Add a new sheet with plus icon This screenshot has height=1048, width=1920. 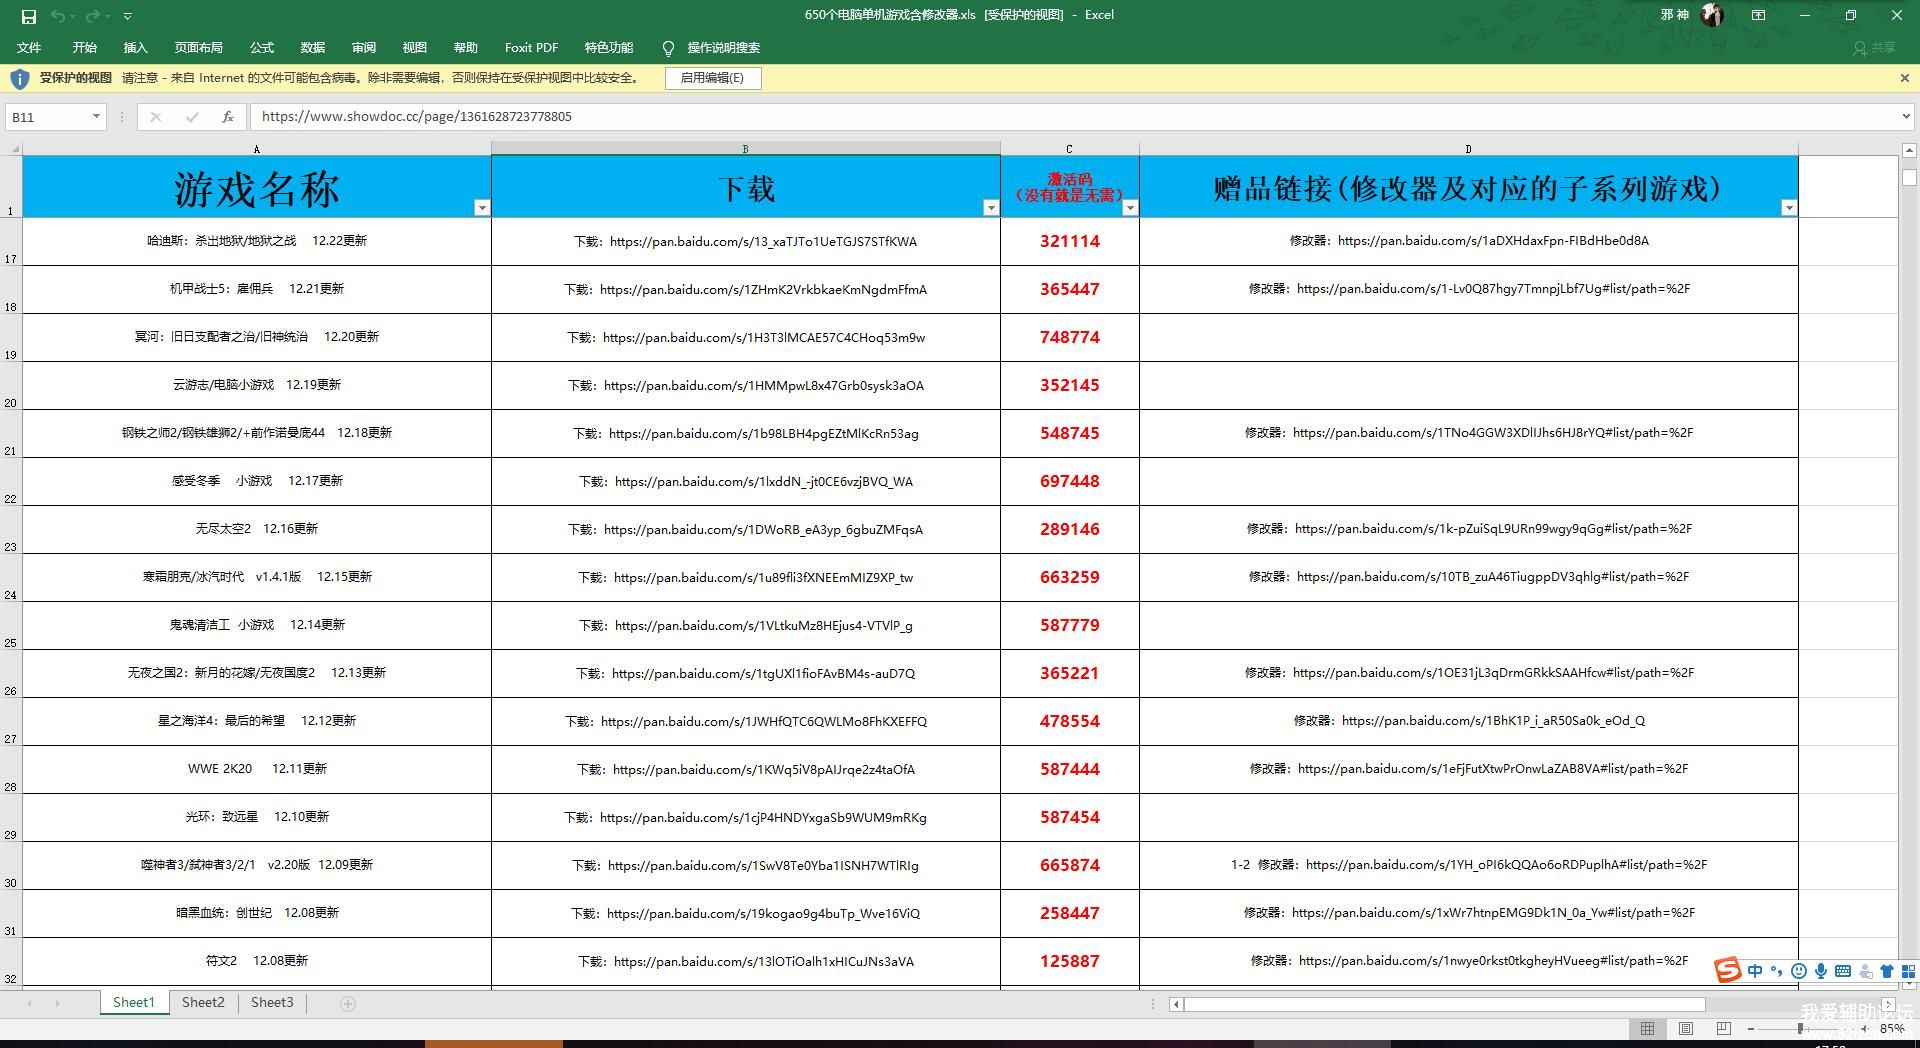pyautogui.click(x=348, y=1003)
